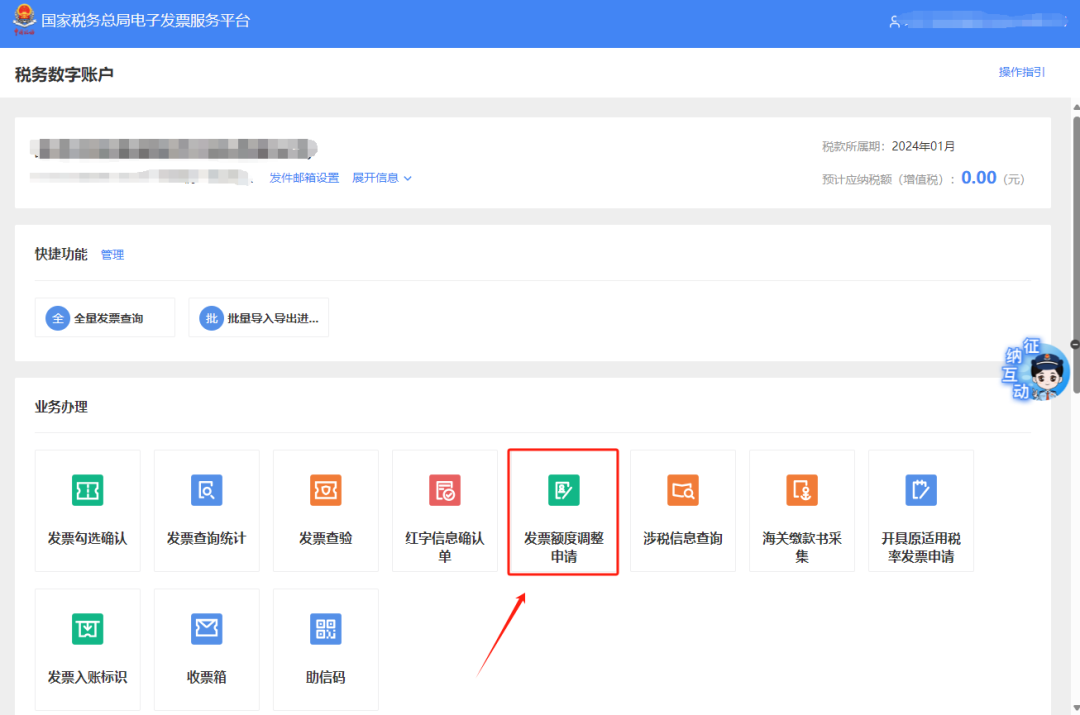Open the 操作指引 guide link
The image size is (1080, 715).
click(x=1021, y=72)
